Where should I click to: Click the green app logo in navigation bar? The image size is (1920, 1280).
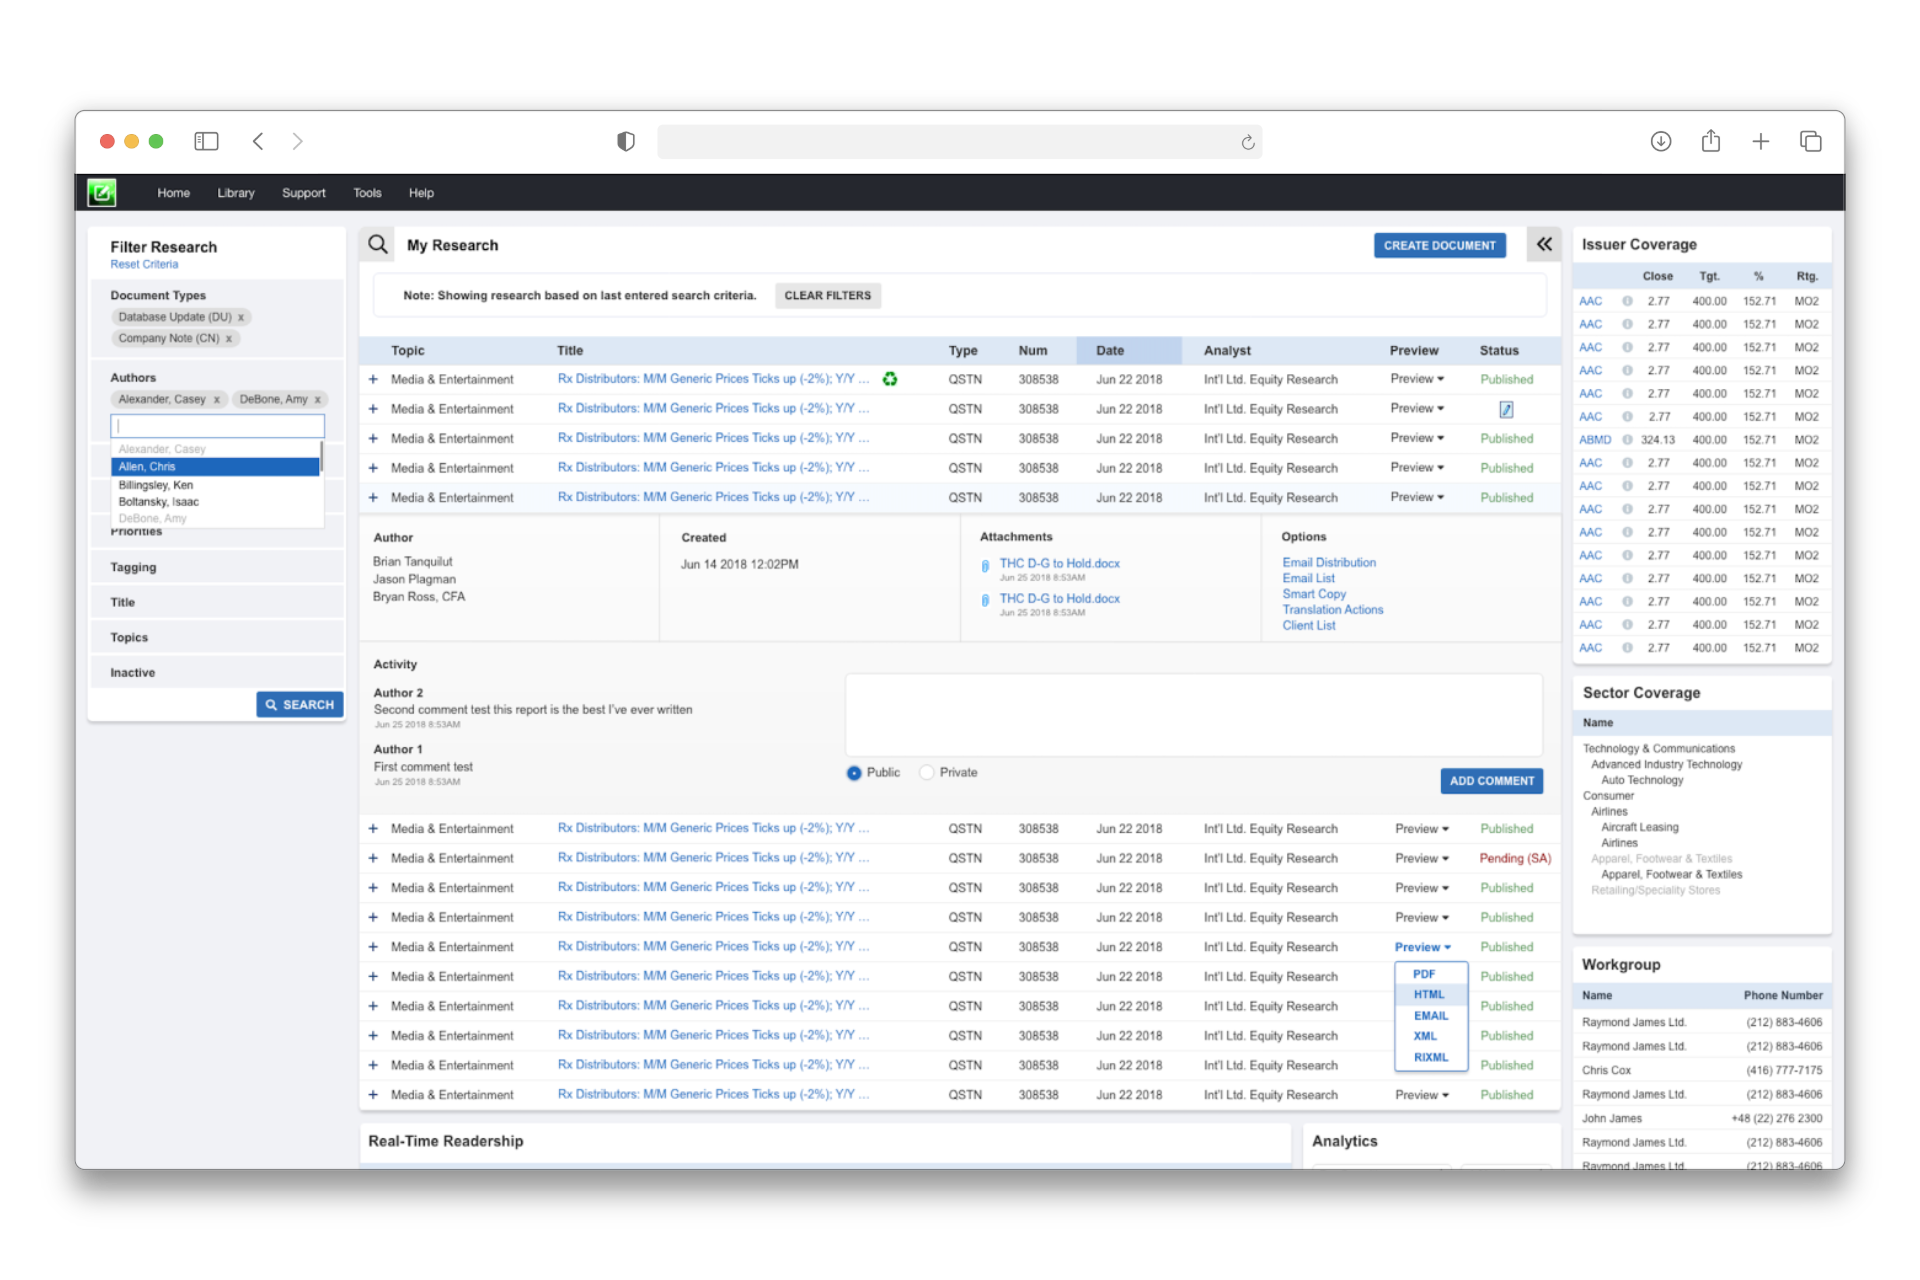(x=101, y=192)
